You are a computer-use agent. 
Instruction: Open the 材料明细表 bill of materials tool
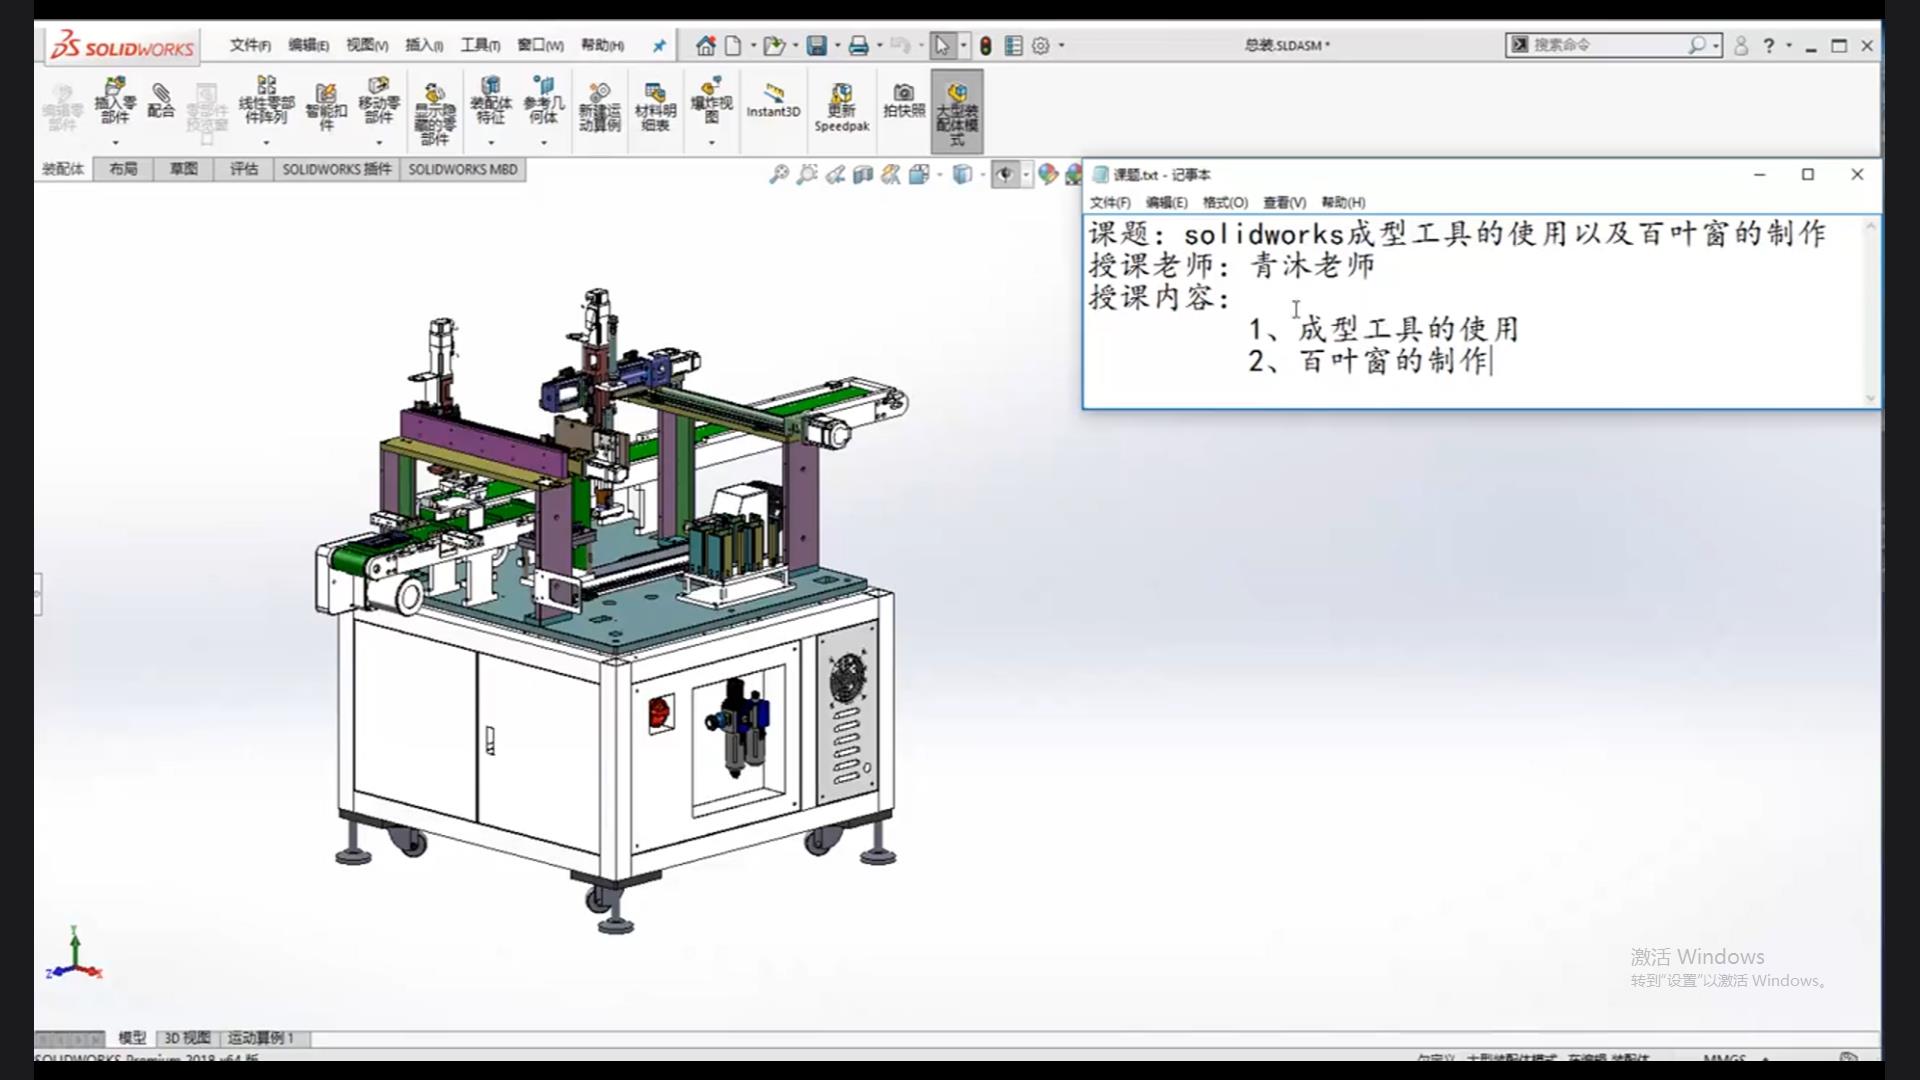(655, 107)
